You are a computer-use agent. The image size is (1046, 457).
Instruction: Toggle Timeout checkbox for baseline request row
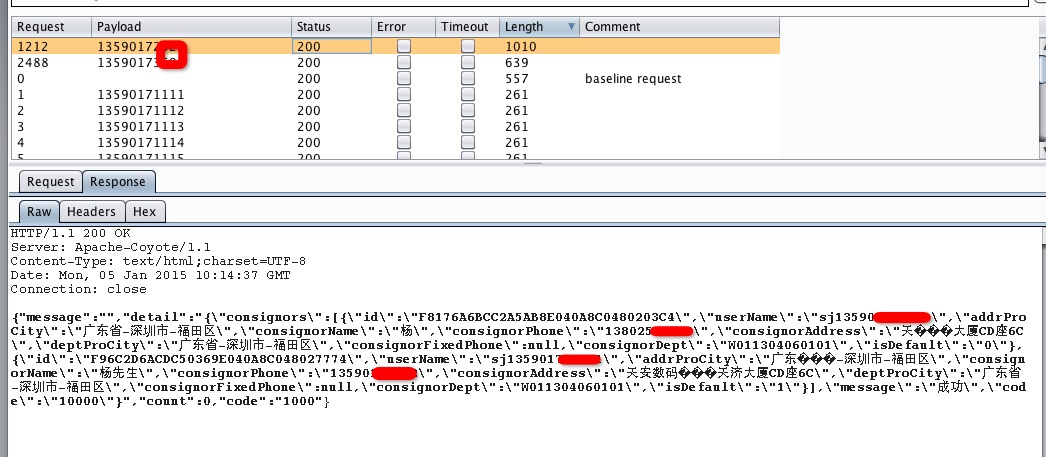468,78
